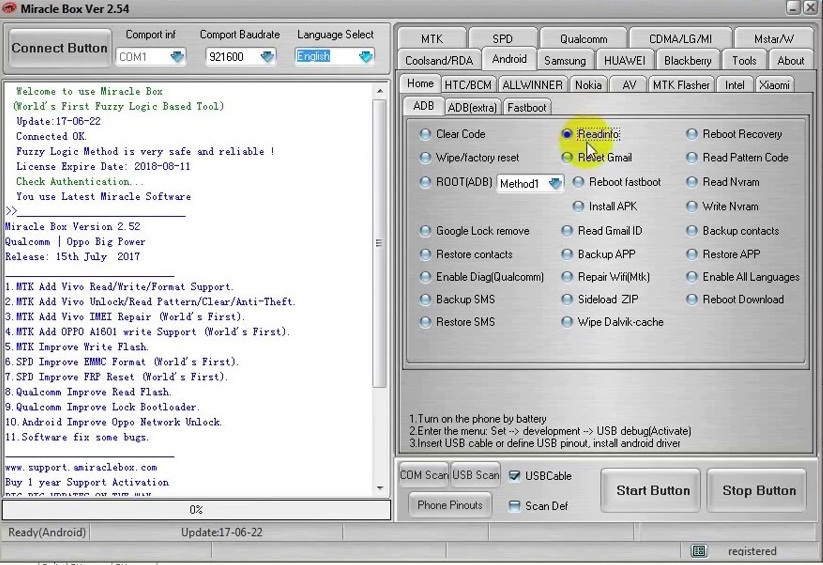This screenshot has height=565, width=823.
Task: Click the Miracle Box logo icon in title bar
Action: [x=9, y=8]
